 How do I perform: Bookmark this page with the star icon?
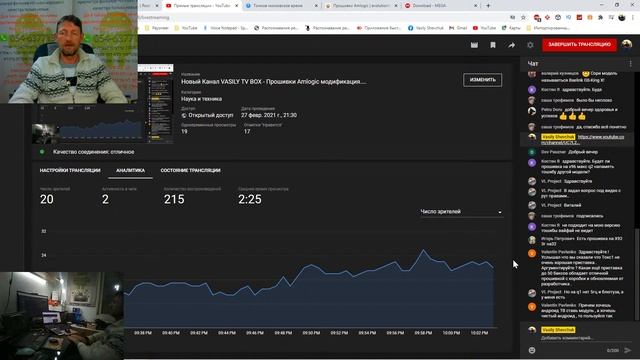(523, 18)
